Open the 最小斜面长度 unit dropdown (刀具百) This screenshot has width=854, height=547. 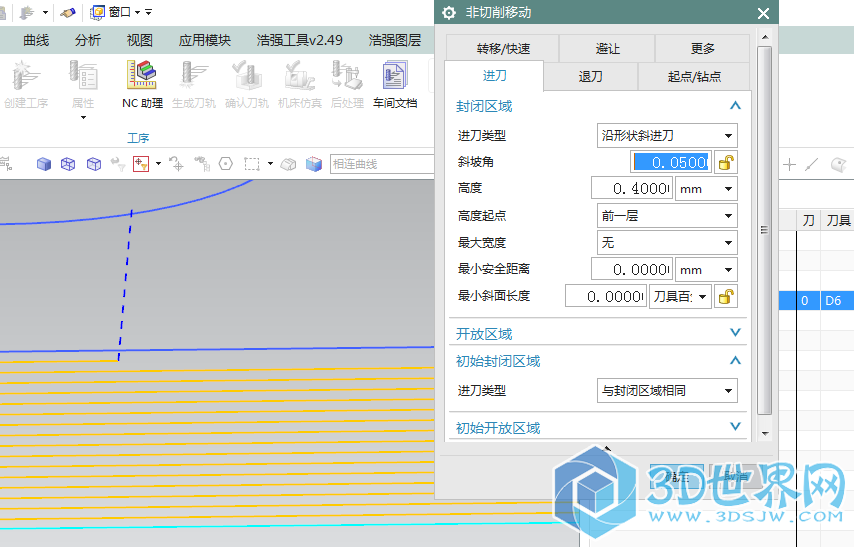680,296
